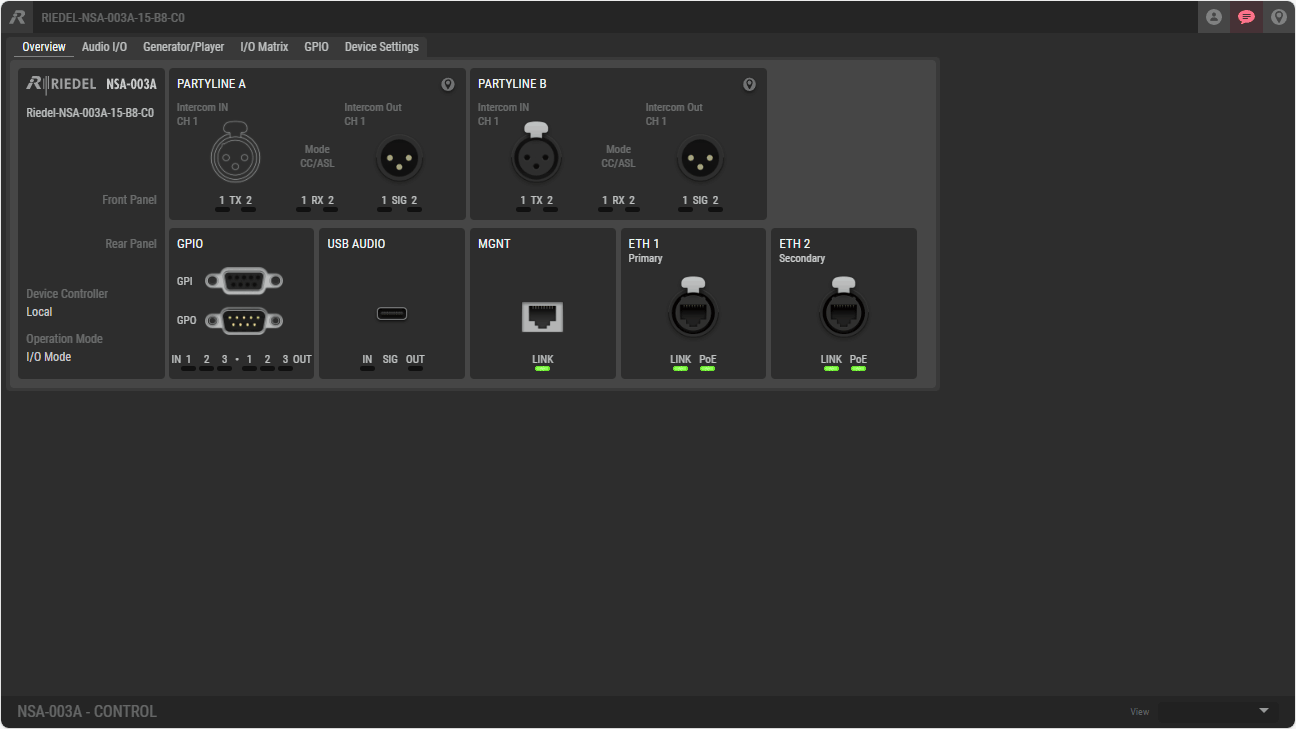Viewport: 1296px width, 729px height.
Task: Open the View dropdown in the footer
Action: point(1218,711)
